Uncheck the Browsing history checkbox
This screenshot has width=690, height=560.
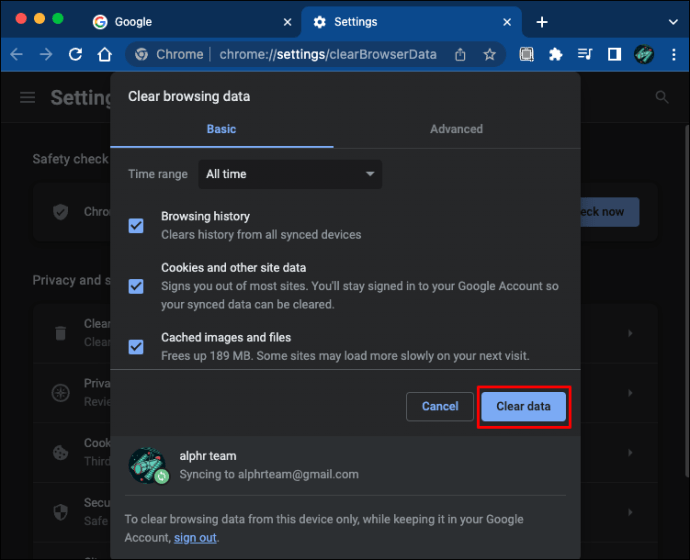click(136, 225)
